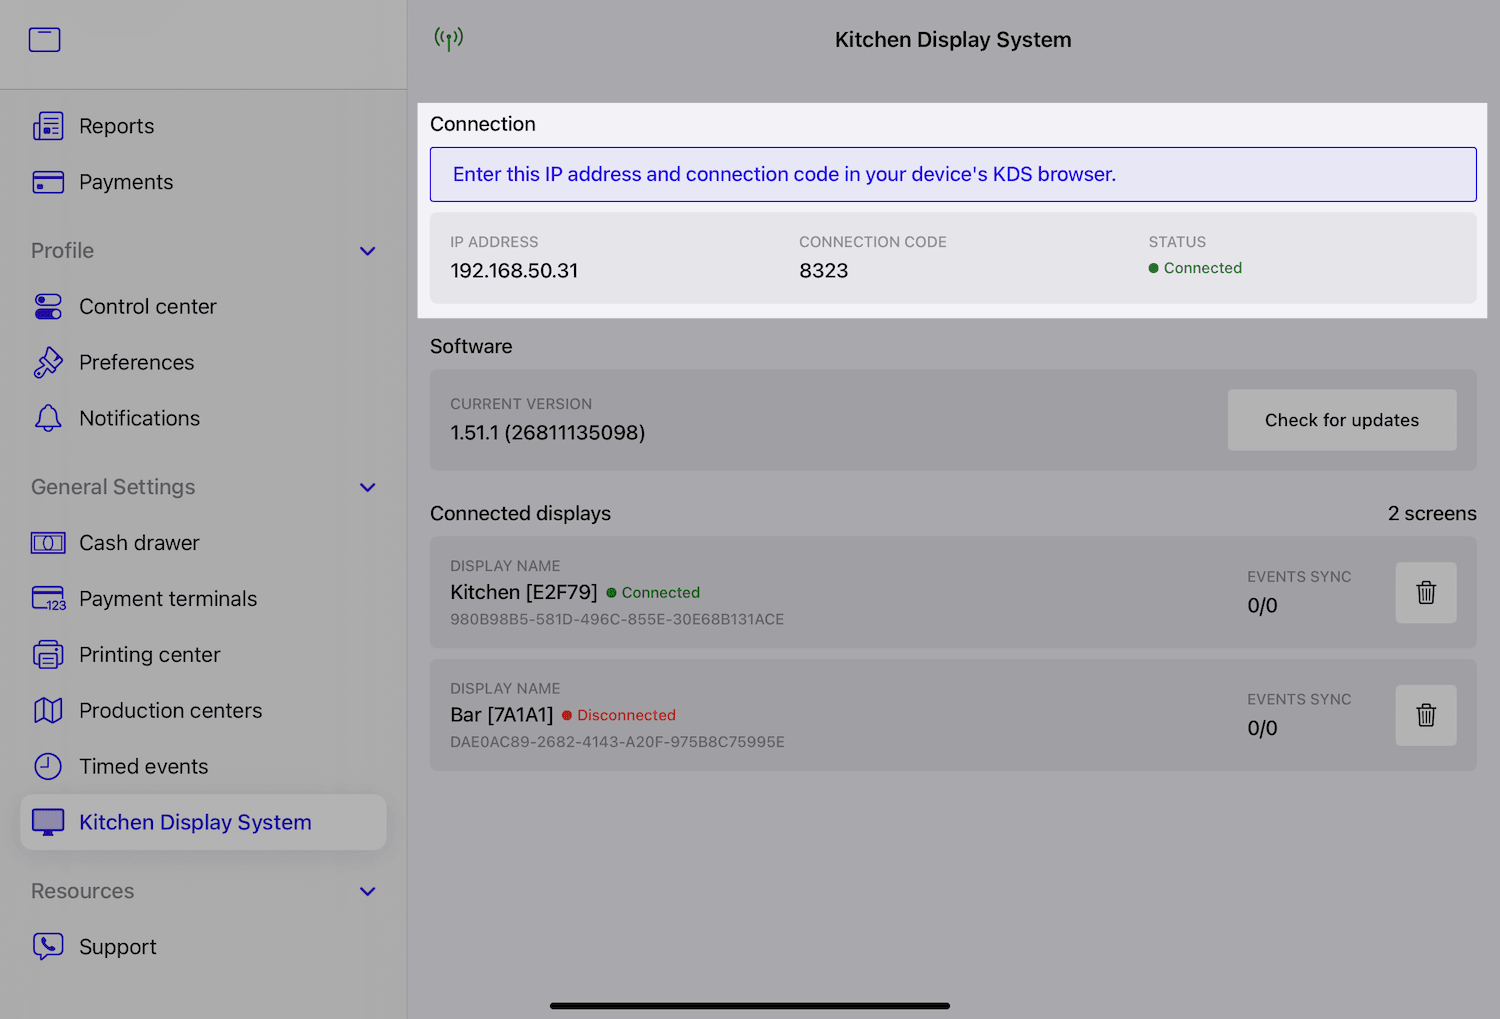
Task: Click the Kitchen Display System monitor icon
Action: coord(48,822)
